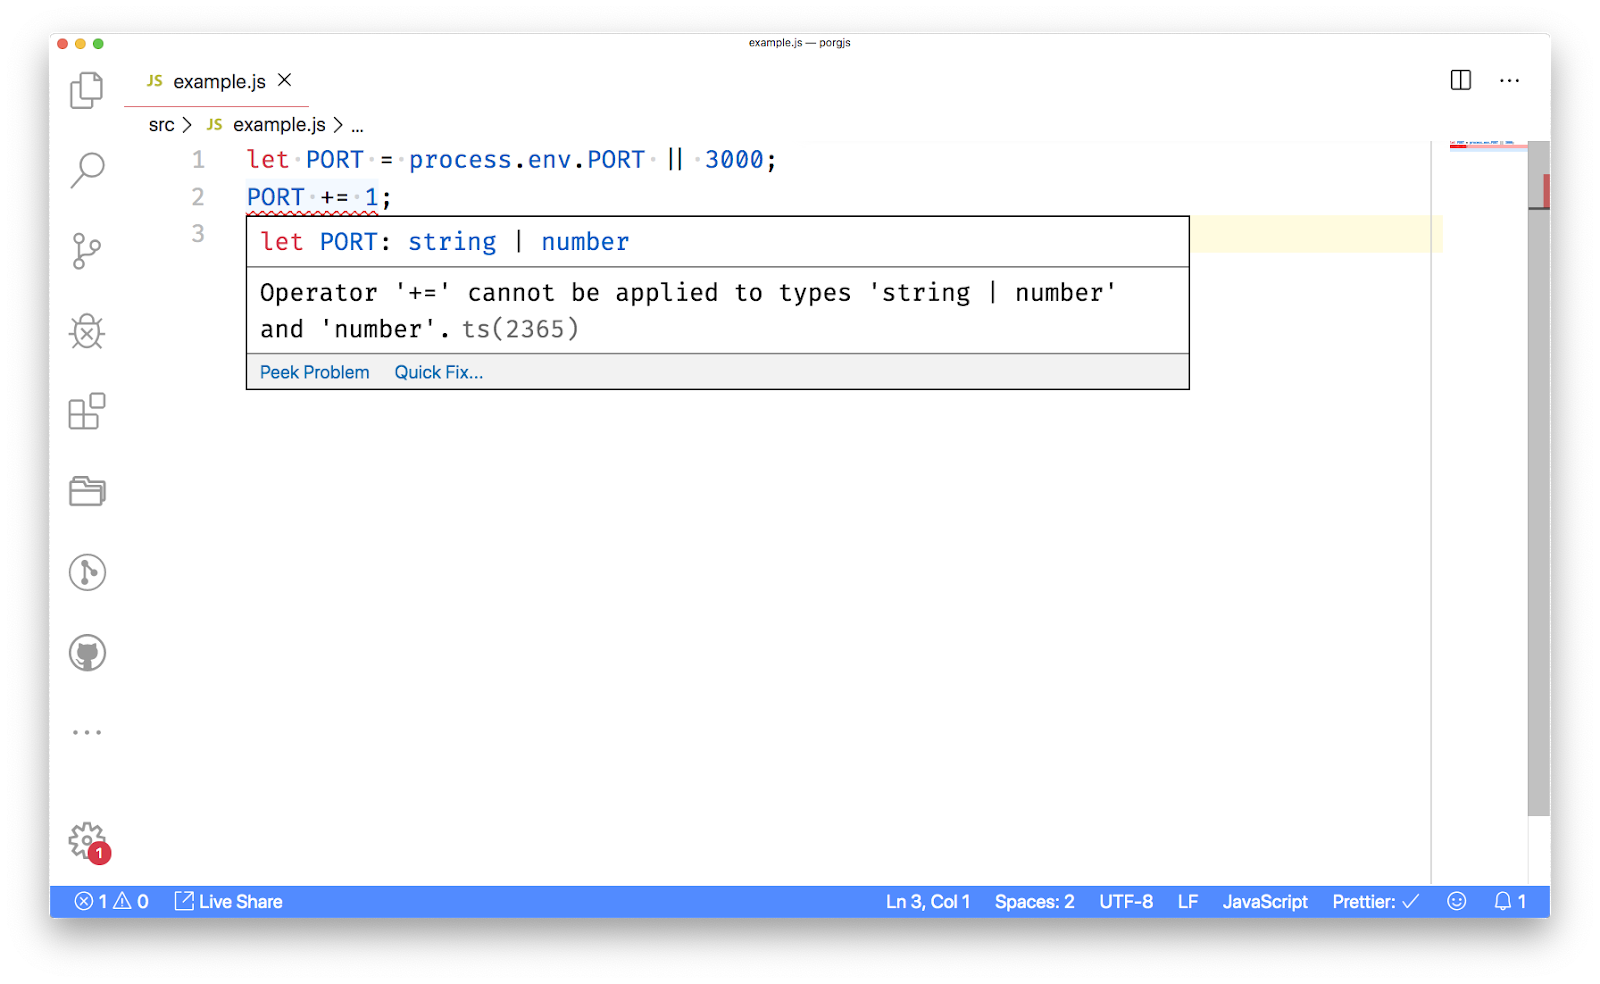Open Problems via errors and warnings status item
Viewport: 1600px width, 984px height.
(x=112, y=901)
